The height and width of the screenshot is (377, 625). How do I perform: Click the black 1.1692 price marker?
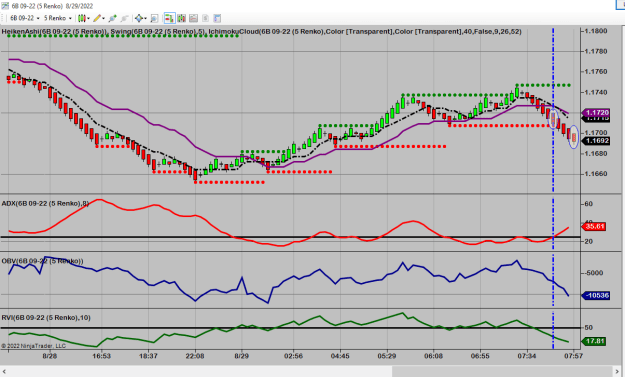click(597, 141)
